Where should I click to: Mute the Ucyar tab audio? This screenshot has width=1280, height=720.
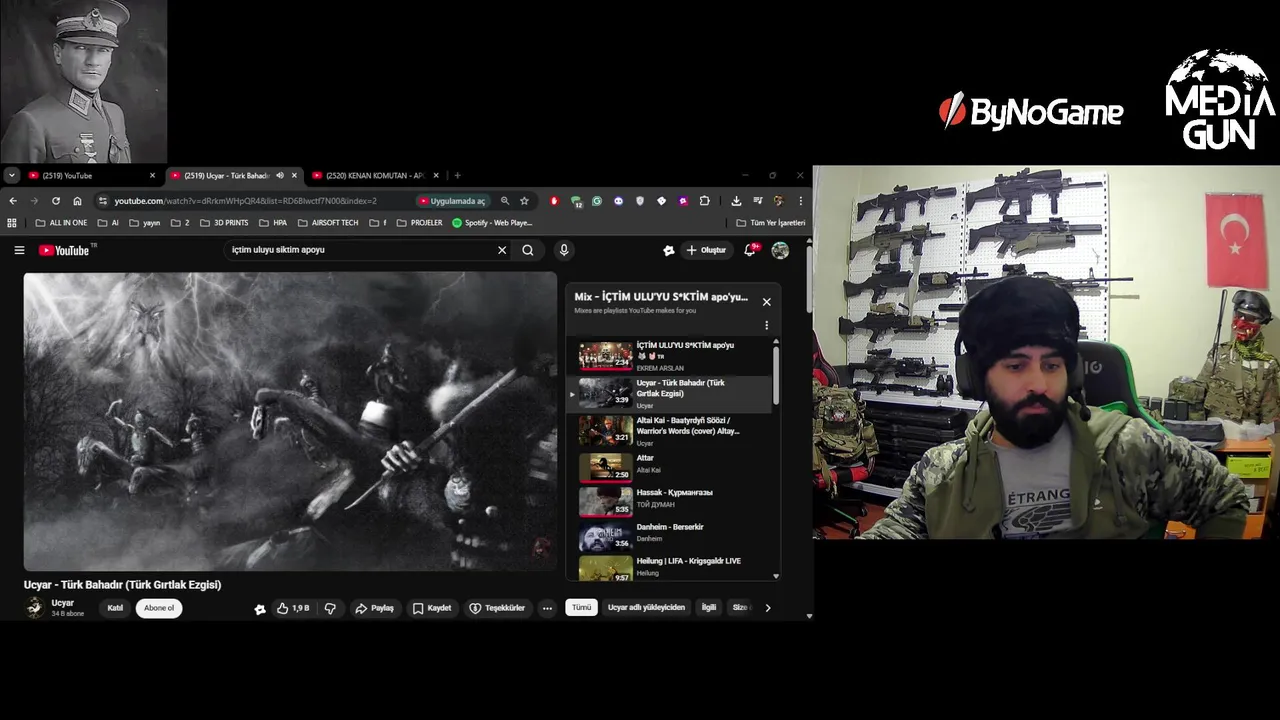coord(280,176)
